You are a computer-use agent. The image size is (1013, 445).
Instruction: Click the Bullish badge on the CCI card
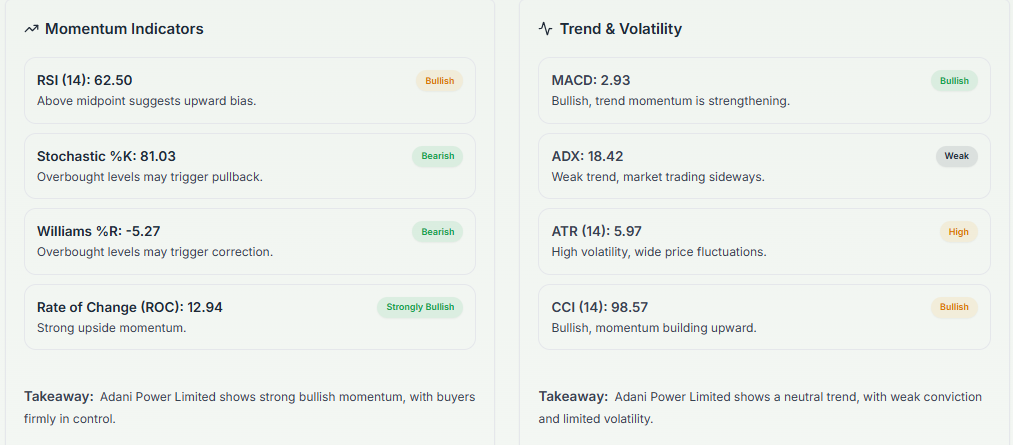(x=954, y=307)
